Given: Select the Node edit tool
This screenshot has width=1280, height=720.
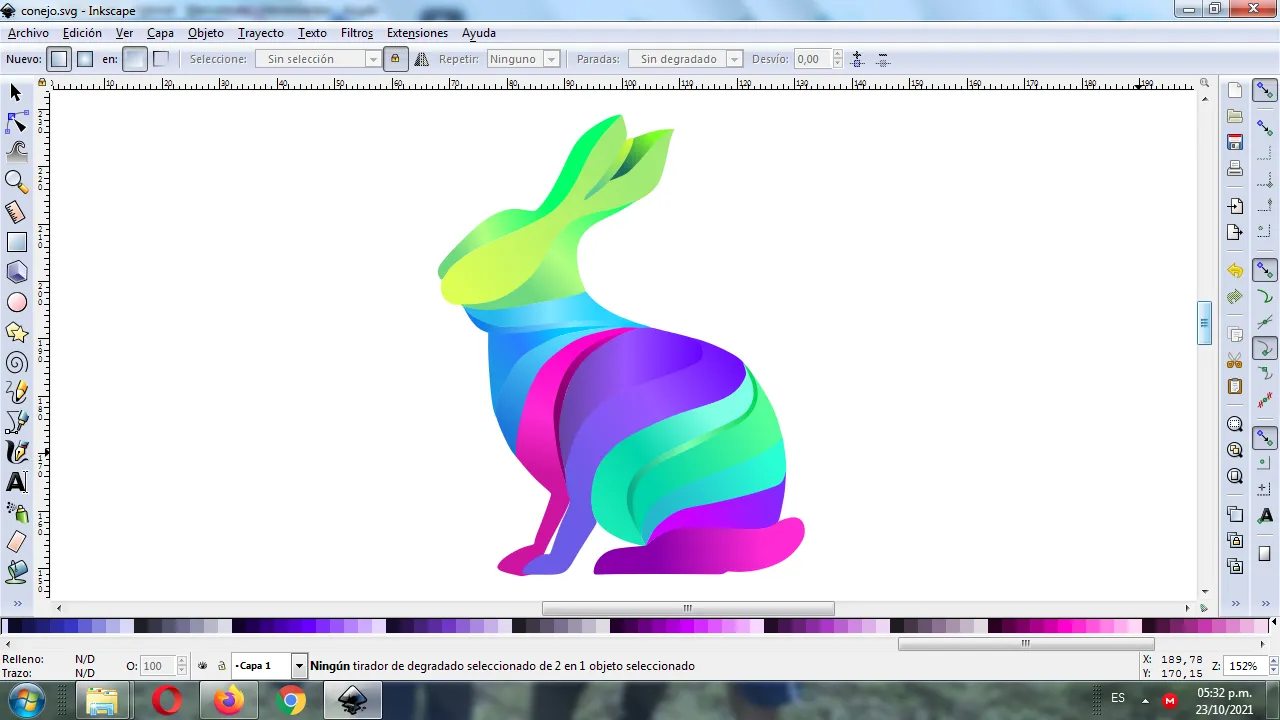Looking at the screenshot, I should [16, 122].
